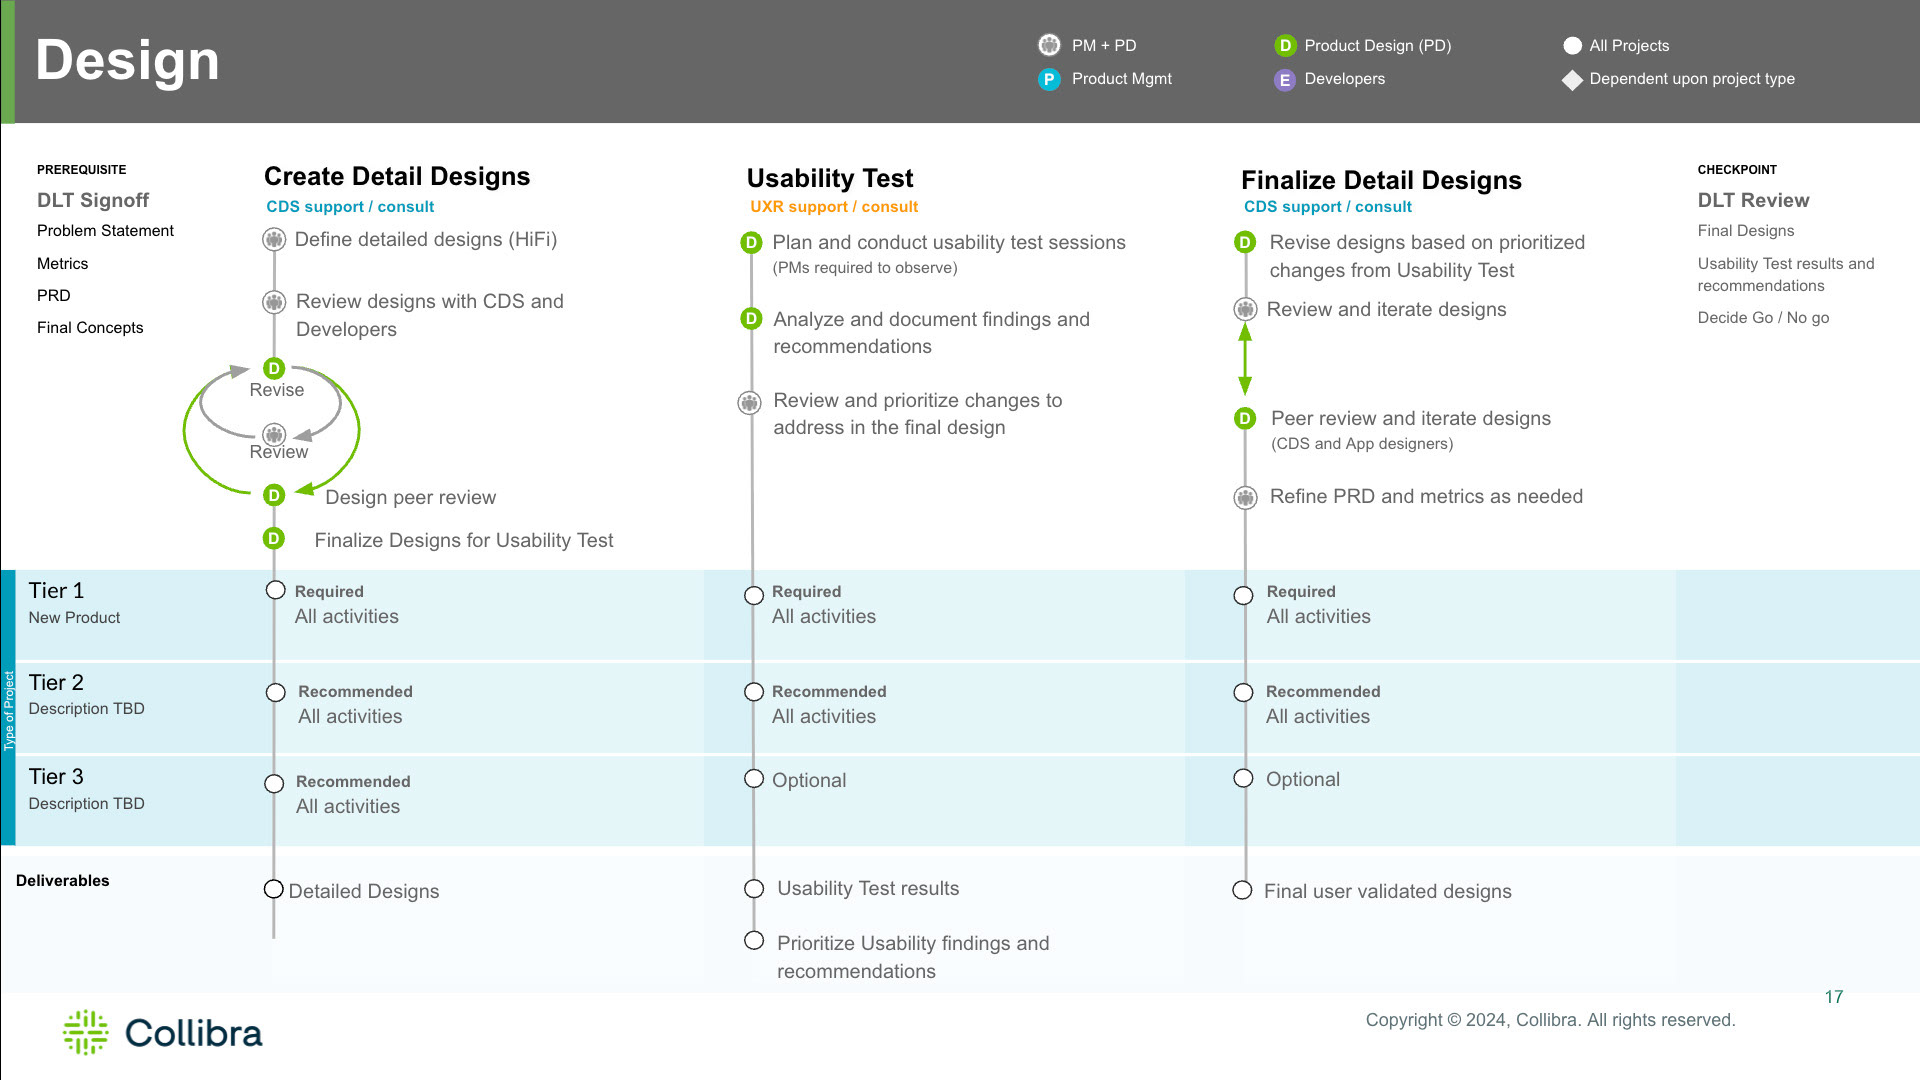This screenshot has width=1920, height=1080.
Task: Click the green double-headed vertical arrow
Action: [1245, 359]
